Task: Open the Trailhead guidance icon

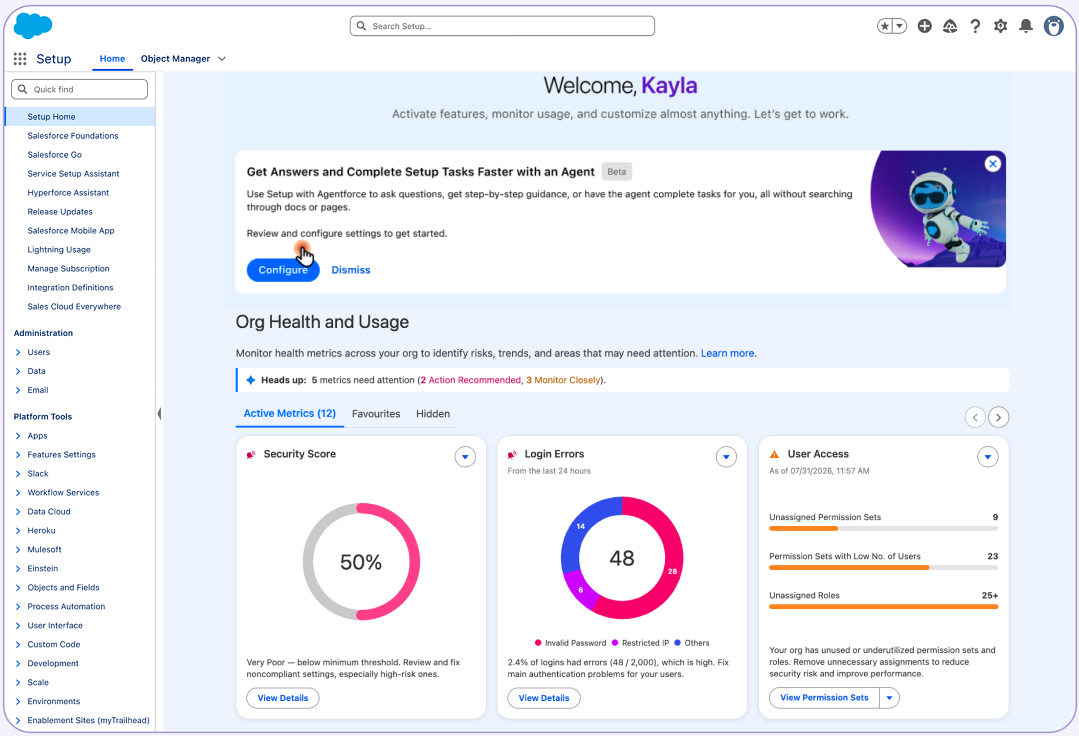Action: pyautogui.click(x=950, y=26)
